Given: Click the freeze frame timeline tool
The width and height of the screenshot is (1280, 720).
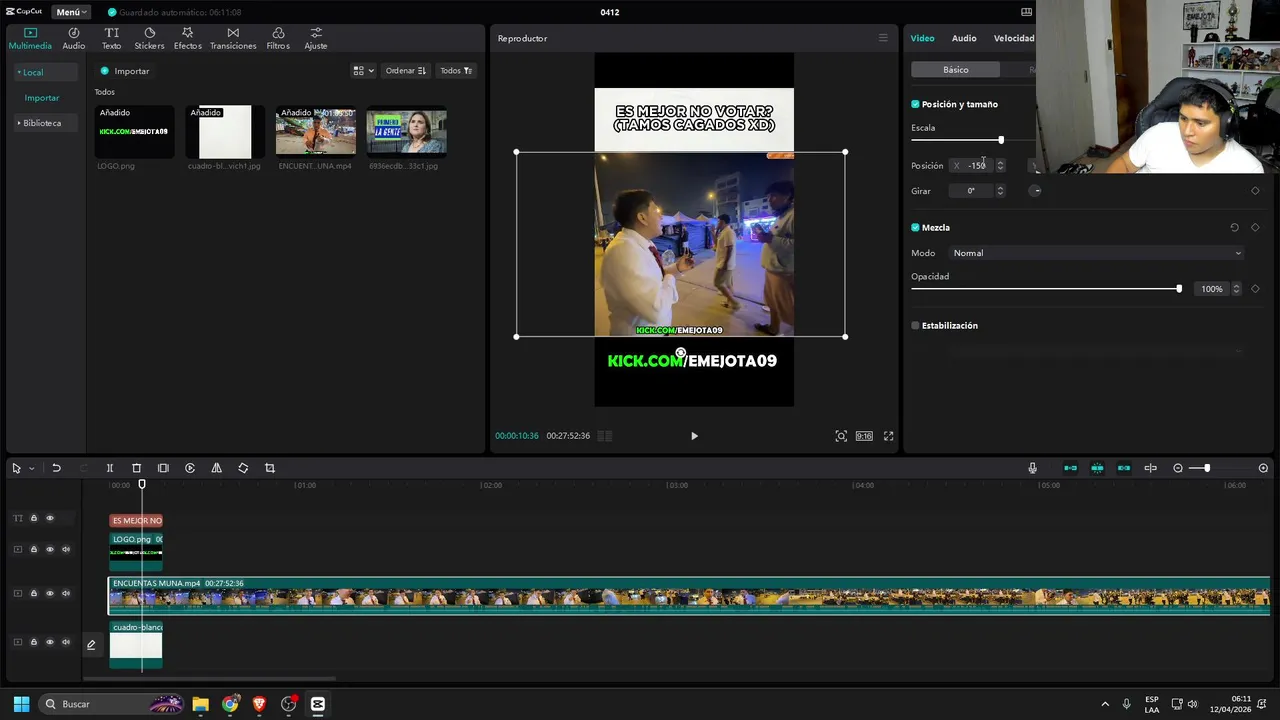Looking at the screenshot, I should 163,468.
